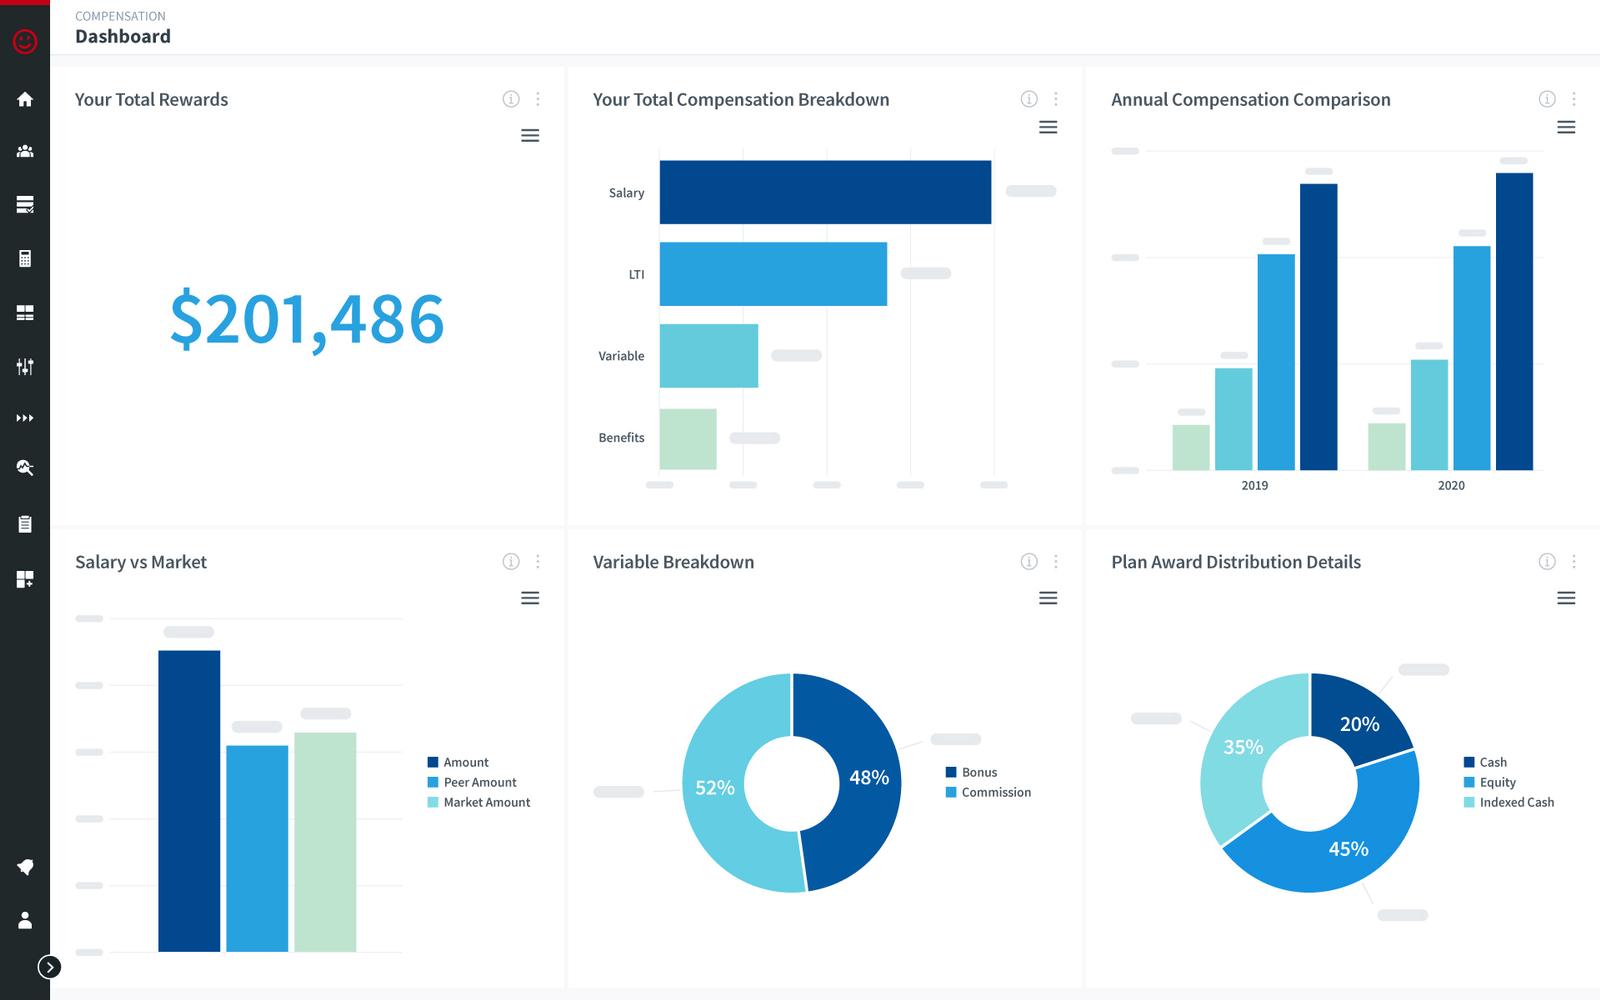Open the Calculator tool in the sidebar
Image resolution: width=1600 pixels, height=1000 pixels.
pos(25,258)
